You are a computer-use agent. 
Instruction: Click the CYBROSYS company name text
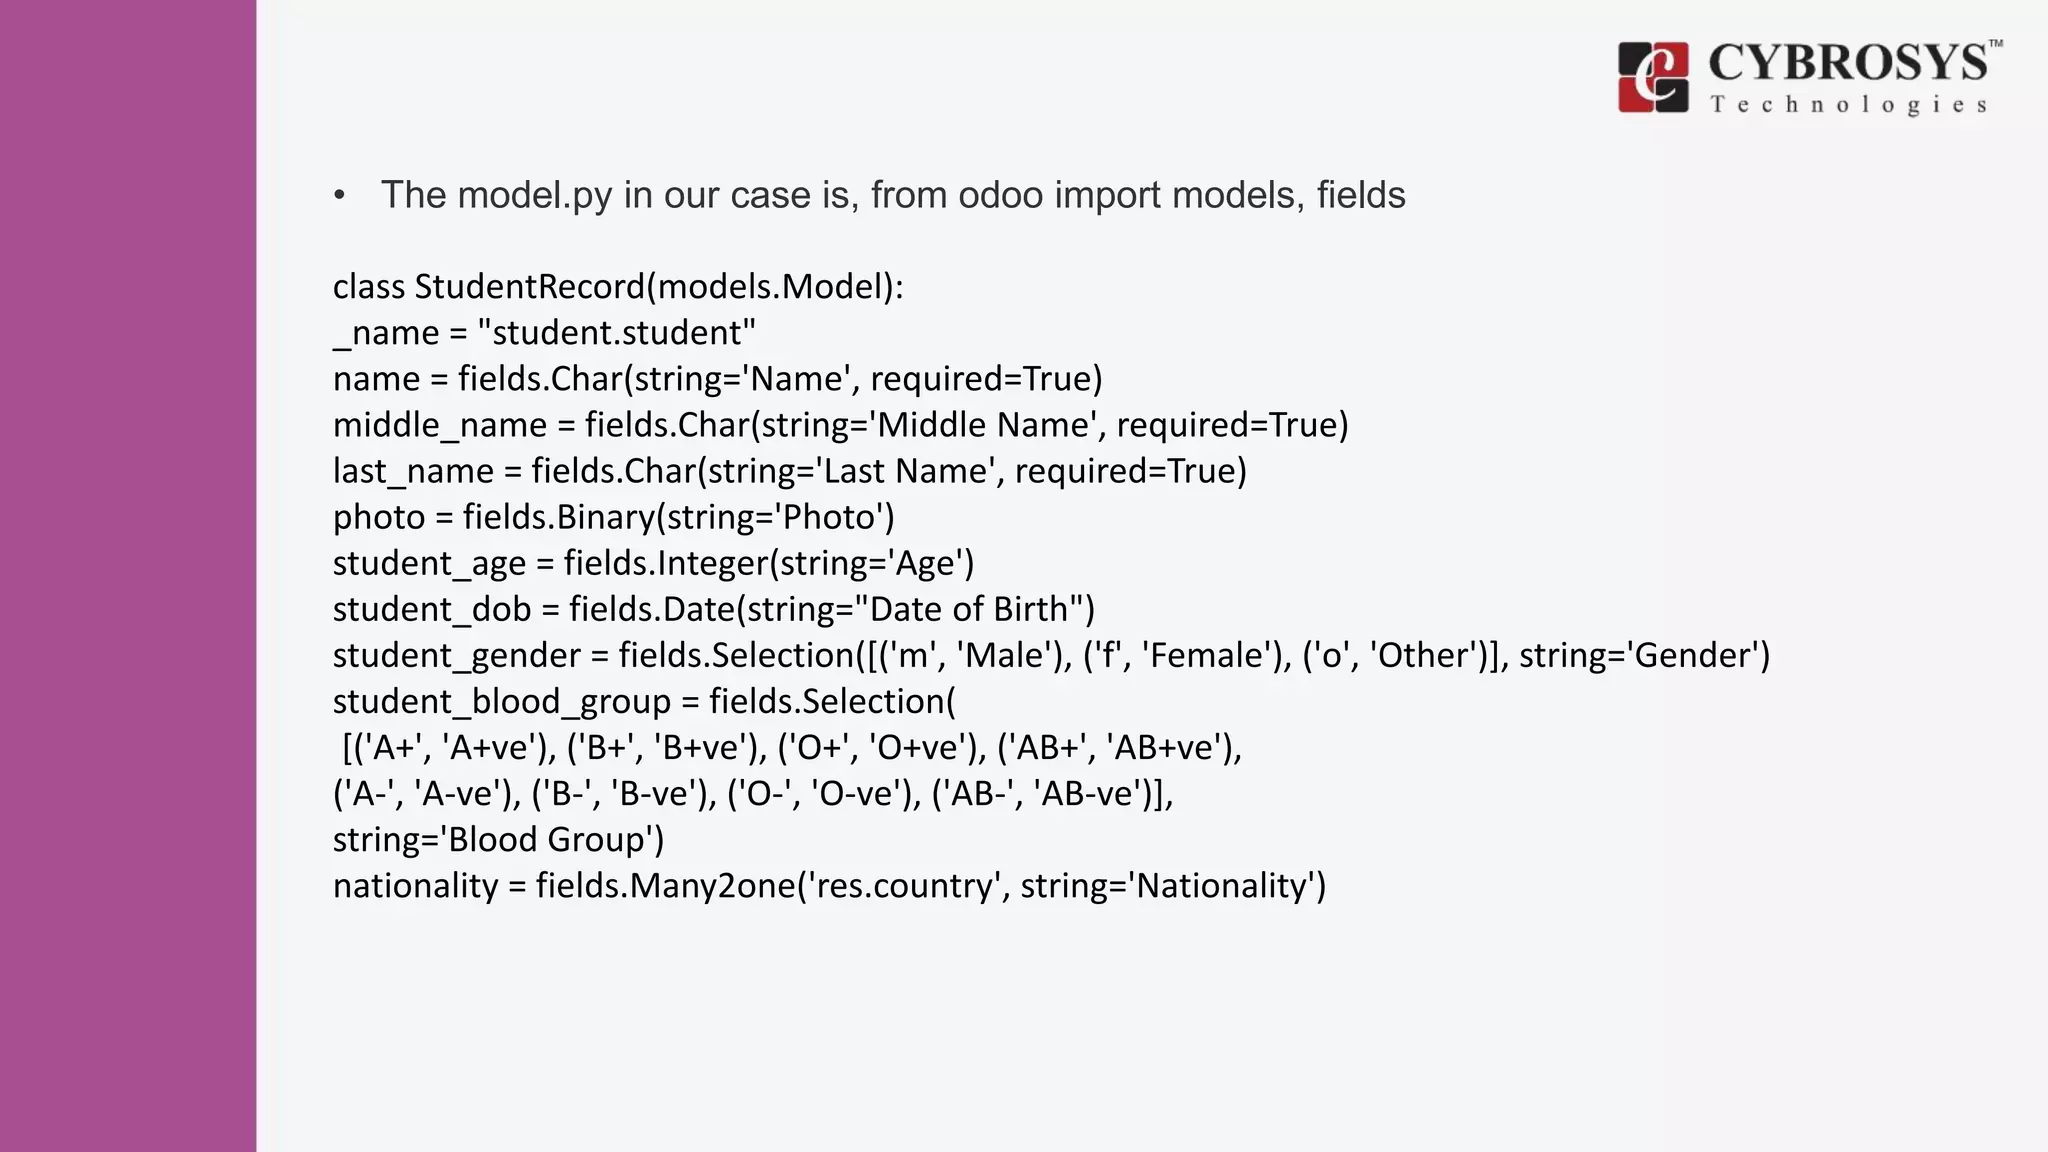click(x=1848, y=63)
